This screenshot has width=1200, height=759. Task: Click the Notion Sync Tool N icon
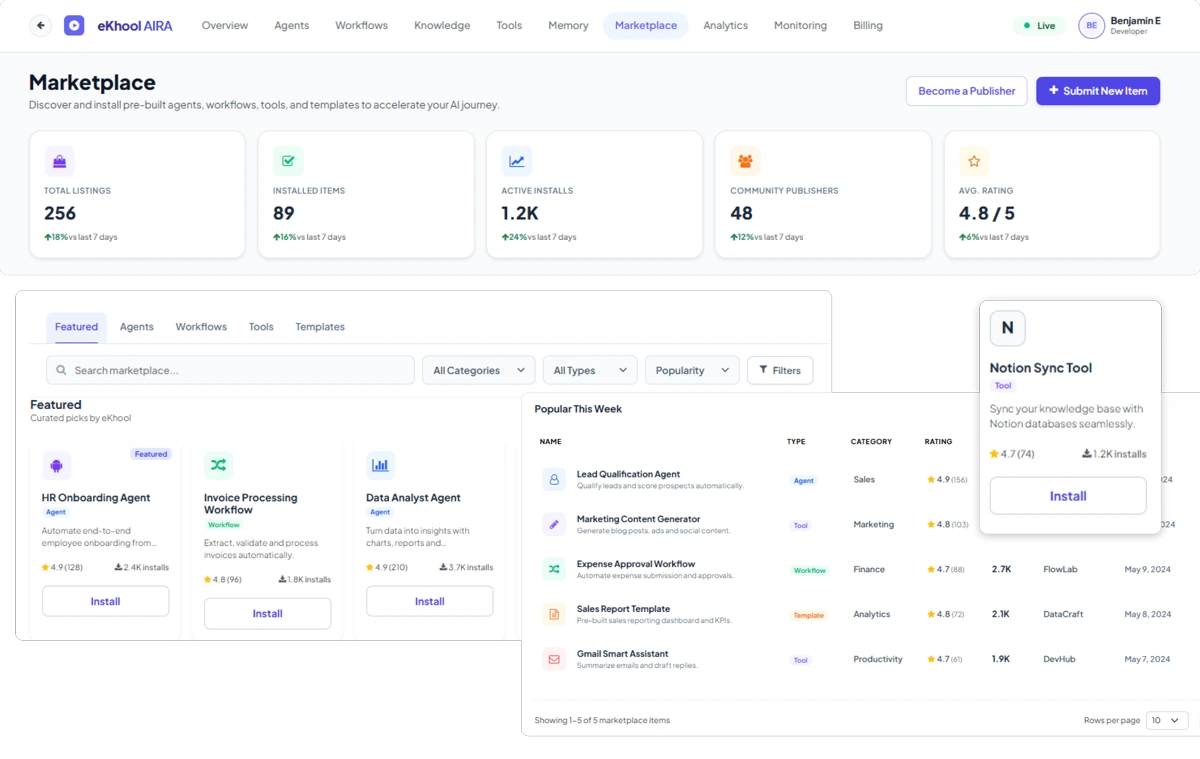point(1007,328)
